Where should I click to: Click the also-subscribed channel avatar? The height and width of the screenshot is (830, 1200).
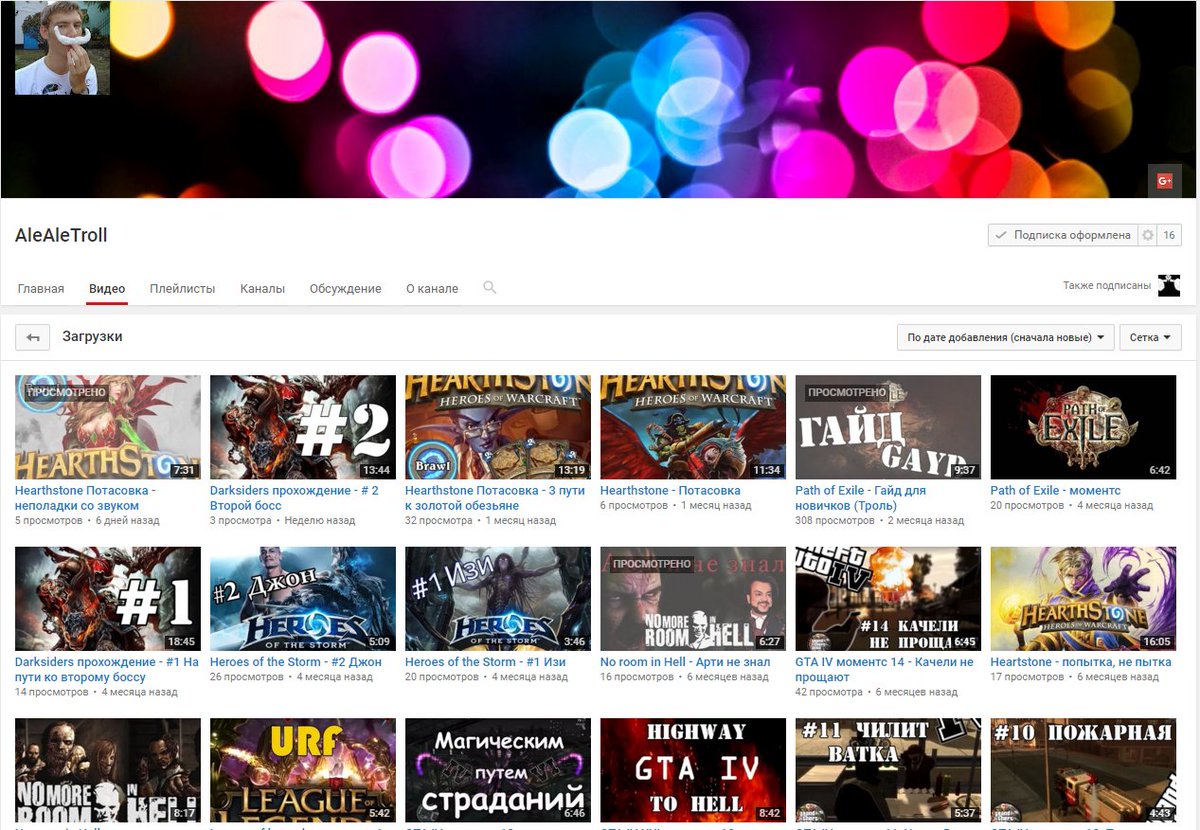(x=1169, y=285)
